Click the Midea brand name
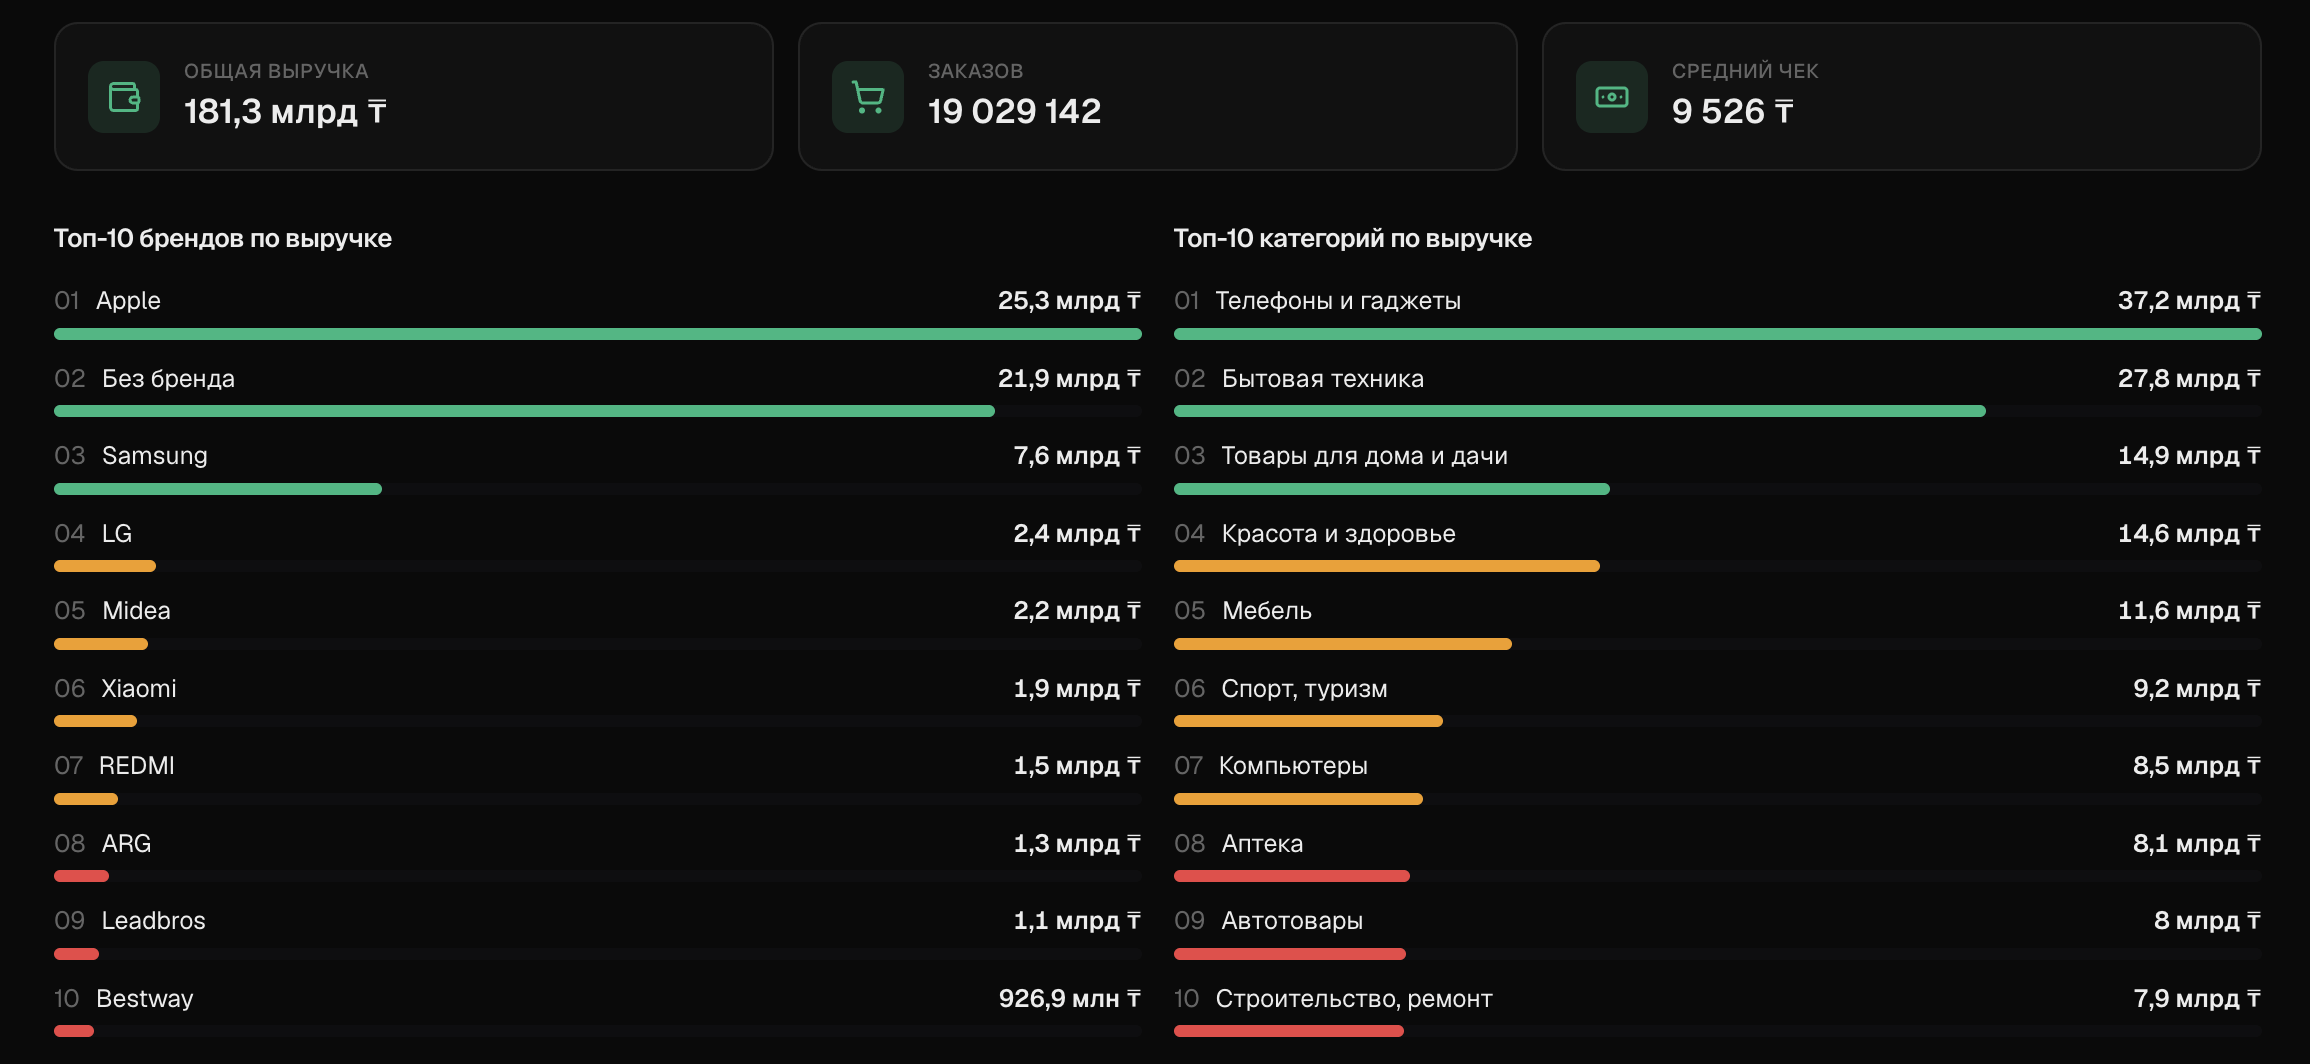The image size is (2310, 1064). click(137, 610)
